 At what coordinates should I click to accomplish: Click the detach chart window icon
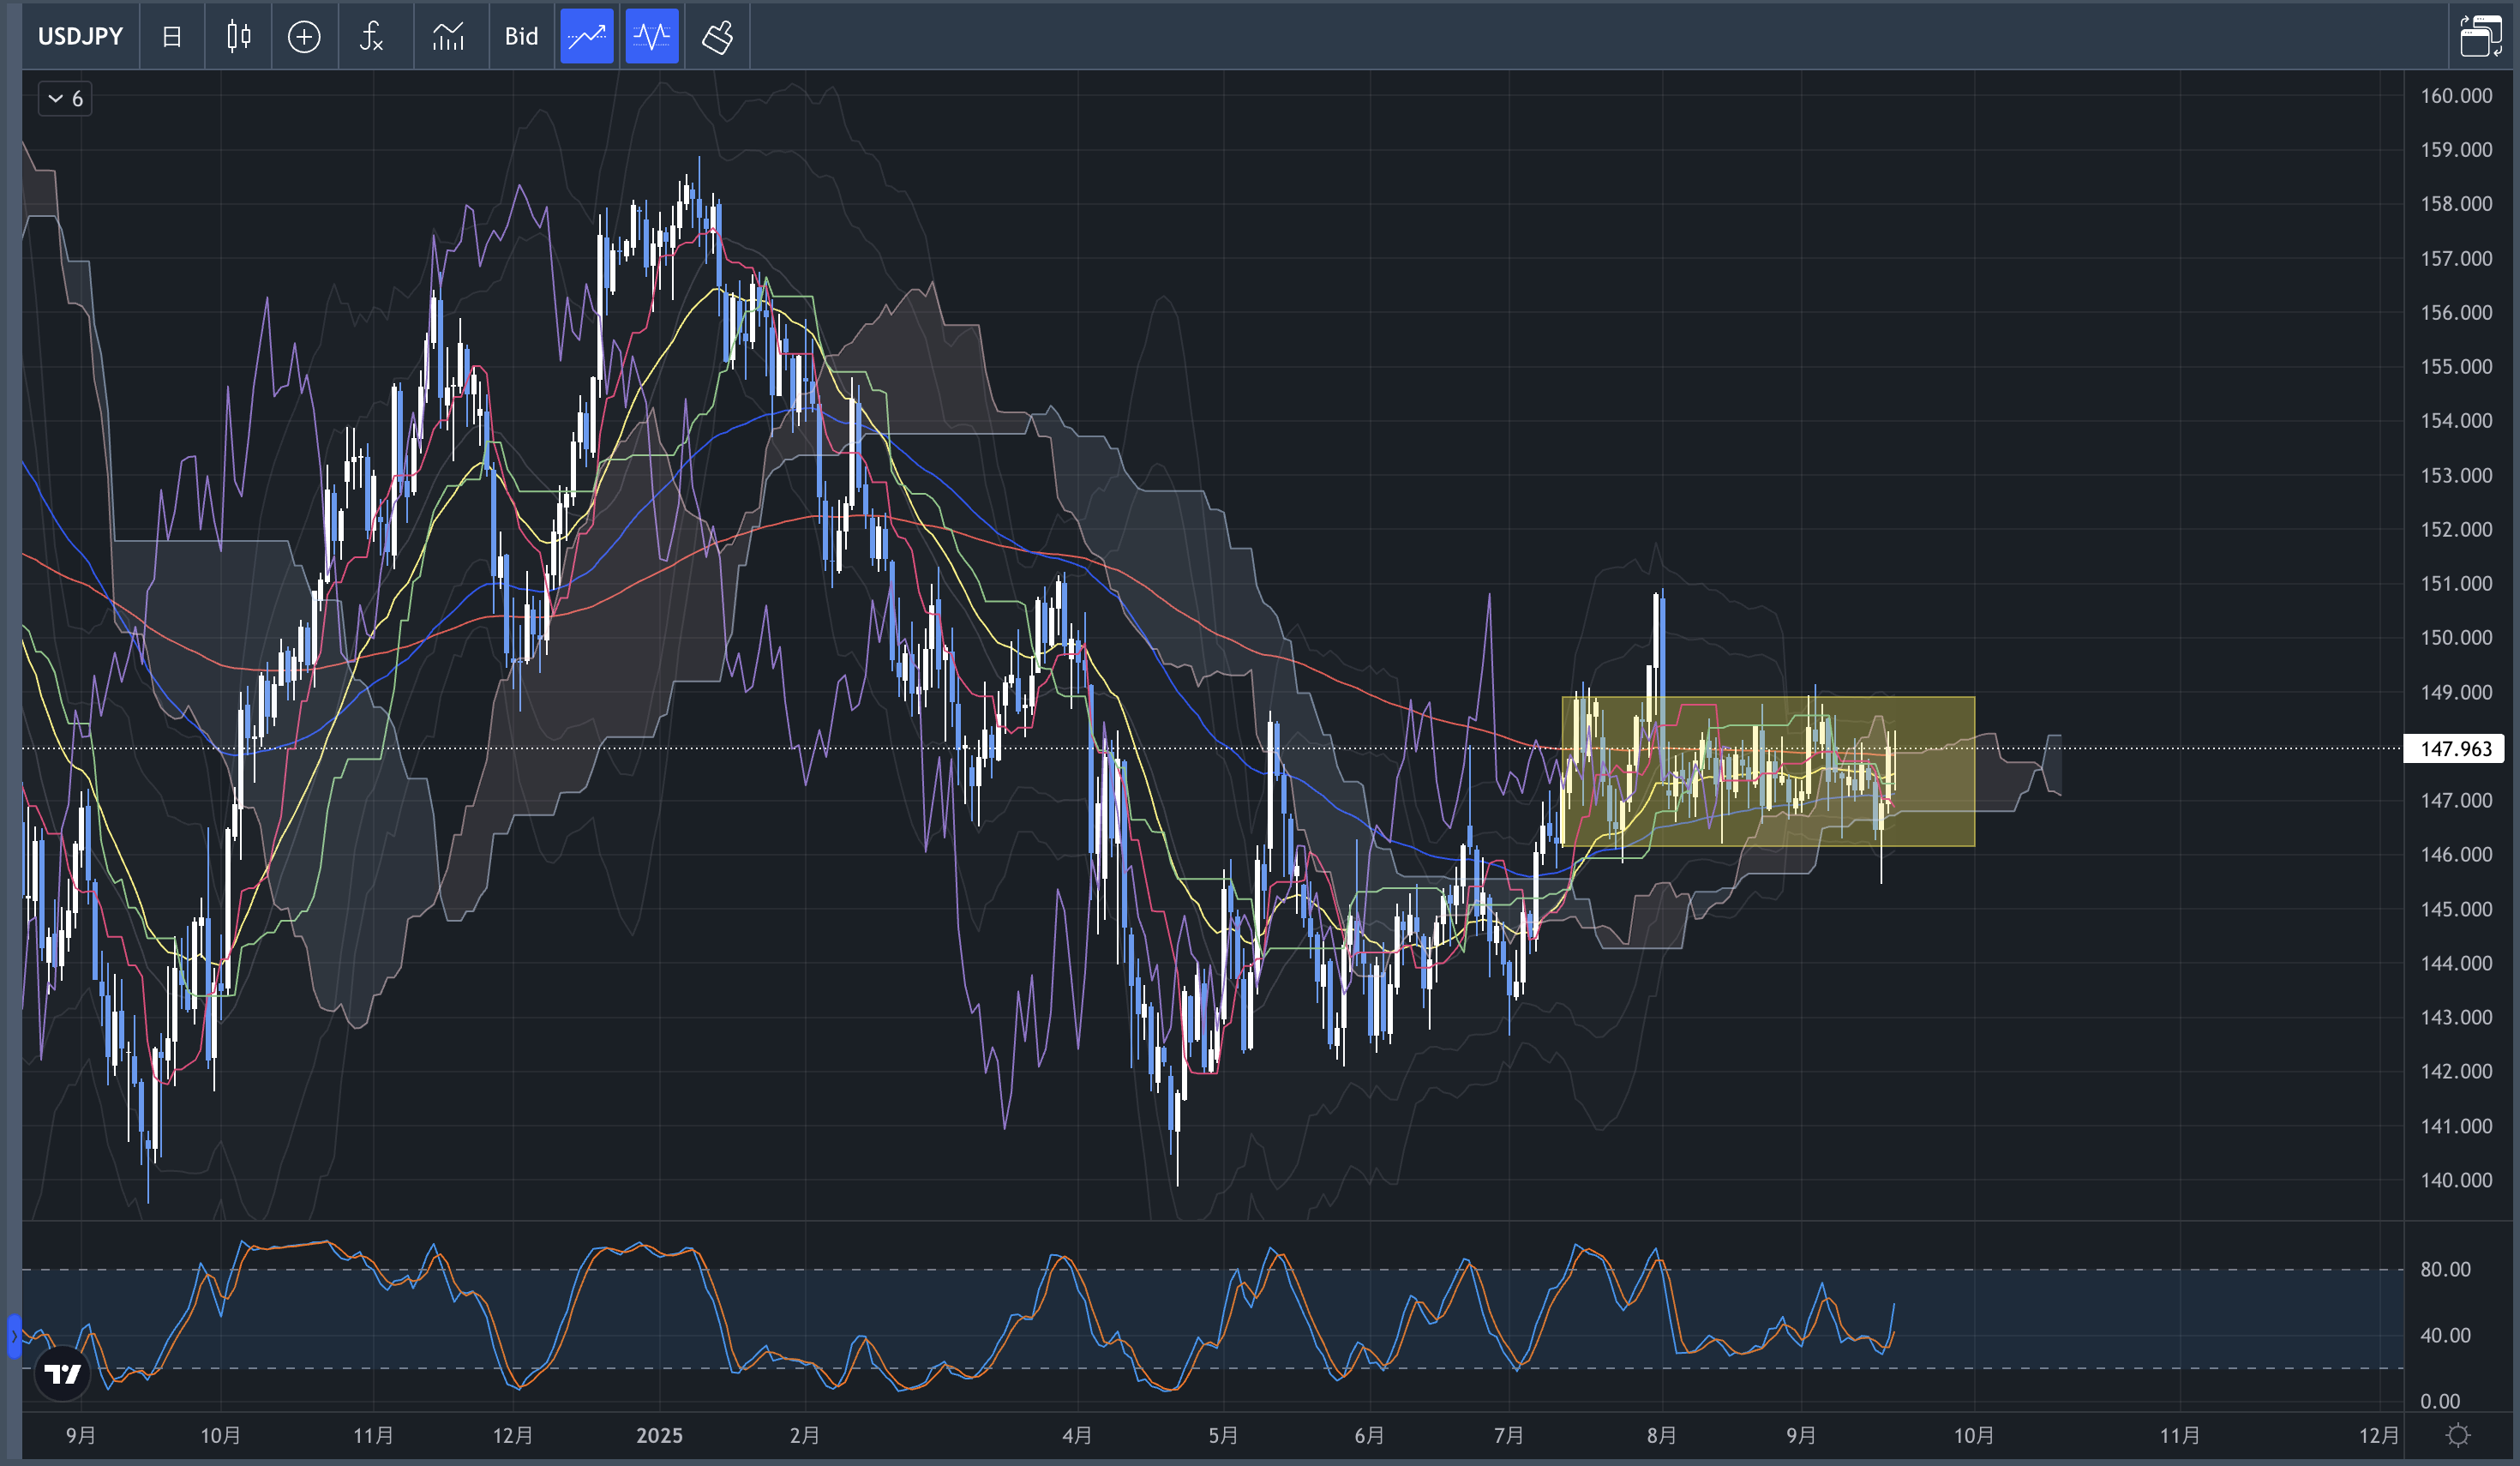[x=2480, y=37]
